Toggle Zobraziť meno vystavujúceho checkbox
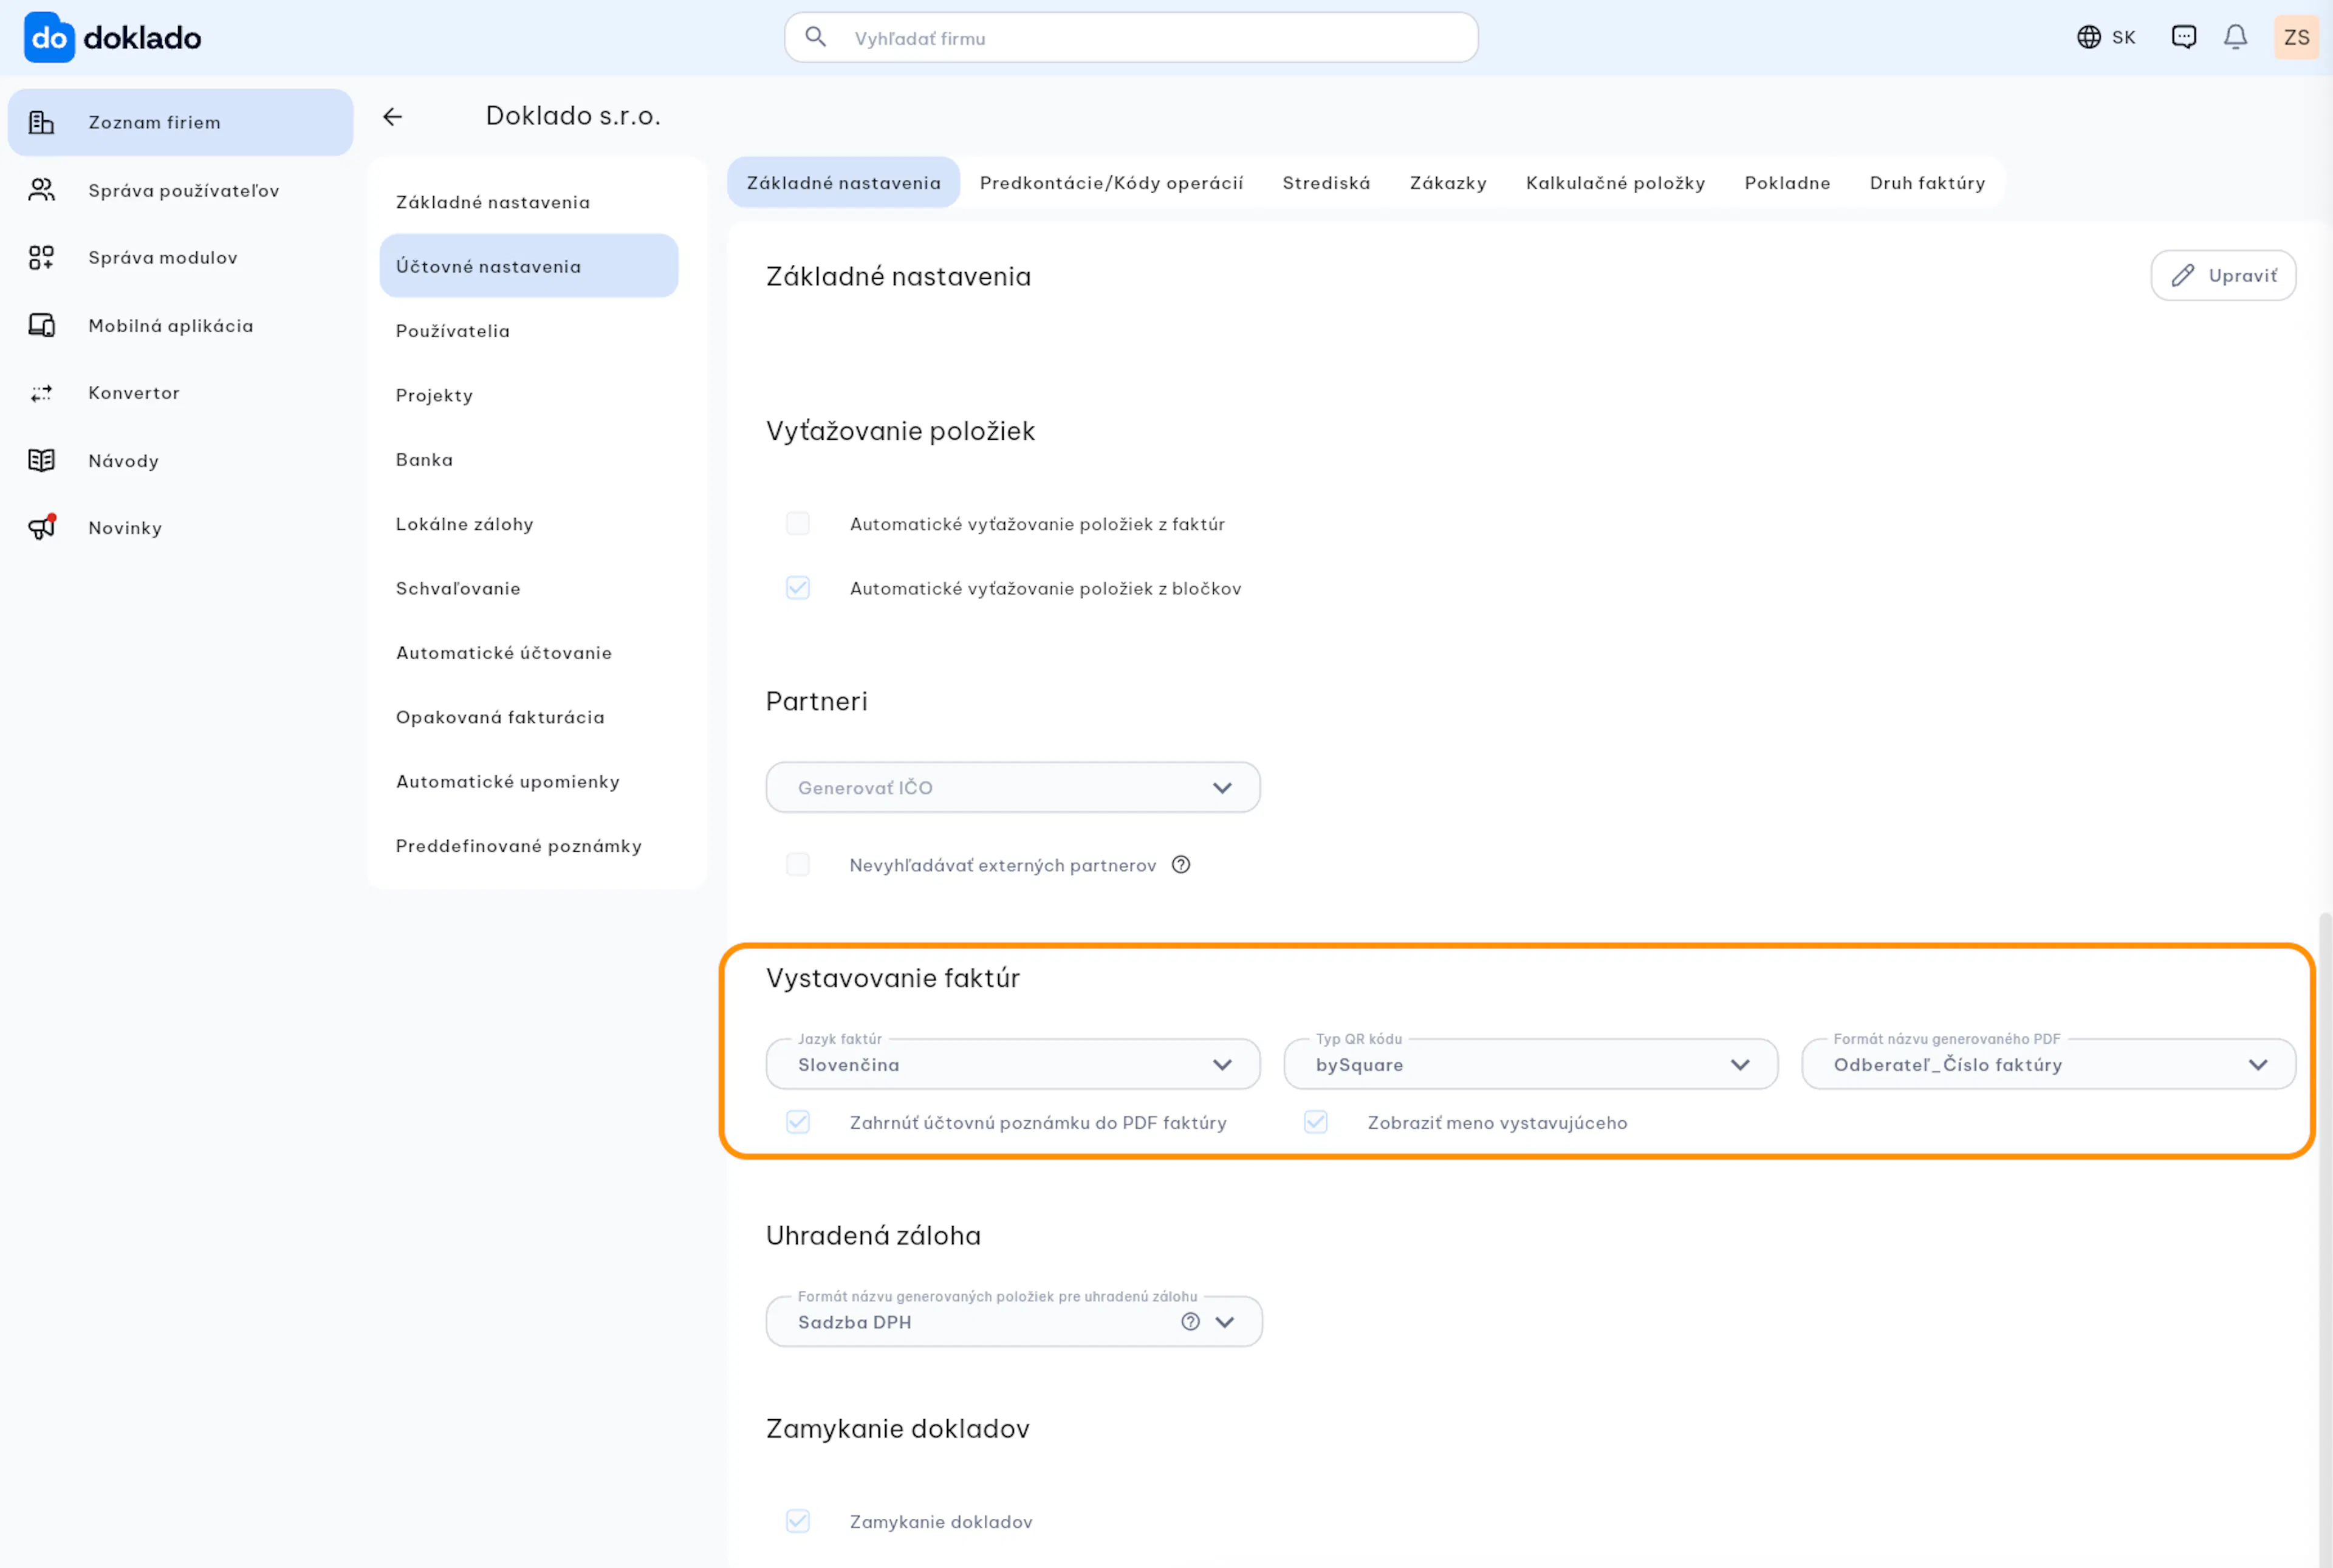The width and height of the screenshot is (2333, 1568). pyautogui.click(x=1316, y=1122)
